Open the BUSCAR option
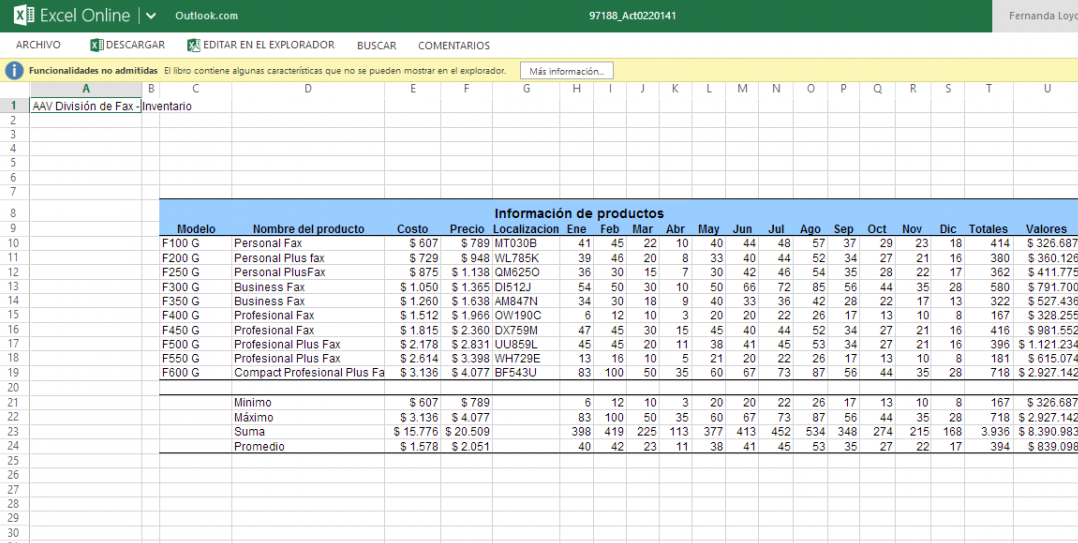This screenshot has height=543, width=1078. click(x=376, y=45)
